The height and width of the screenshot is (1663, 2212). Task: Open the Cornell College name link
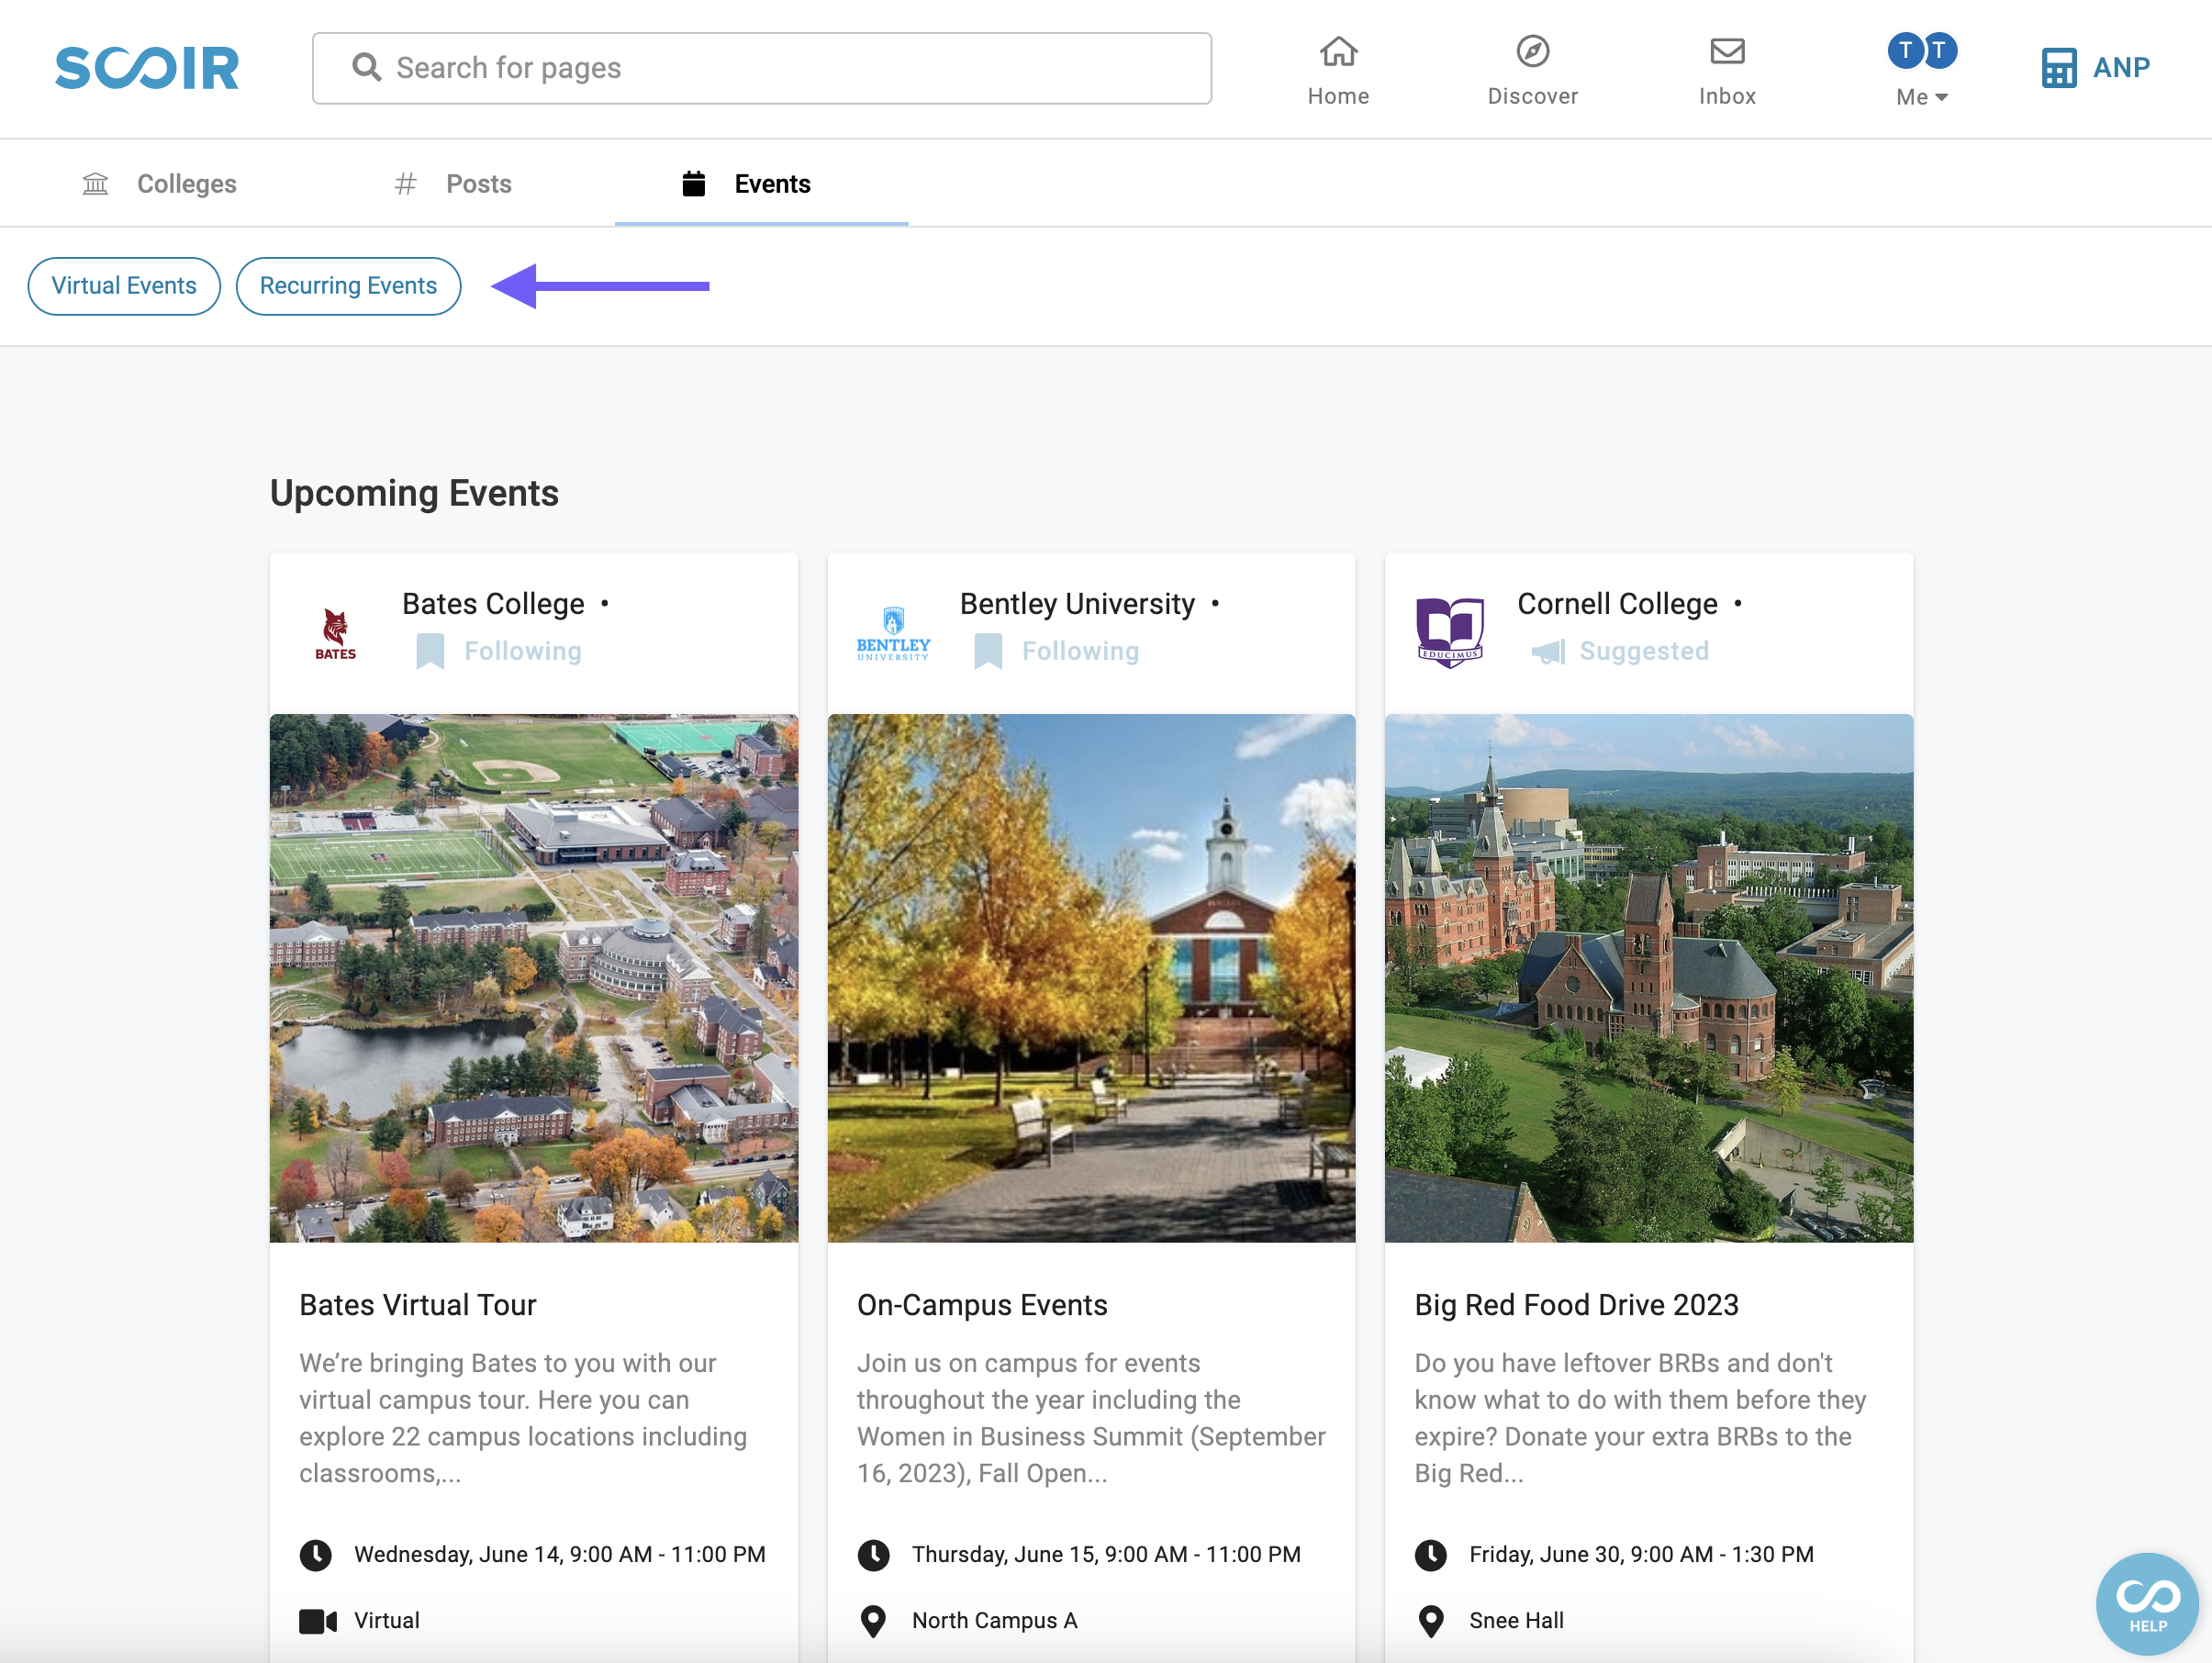coord(1617,604)
